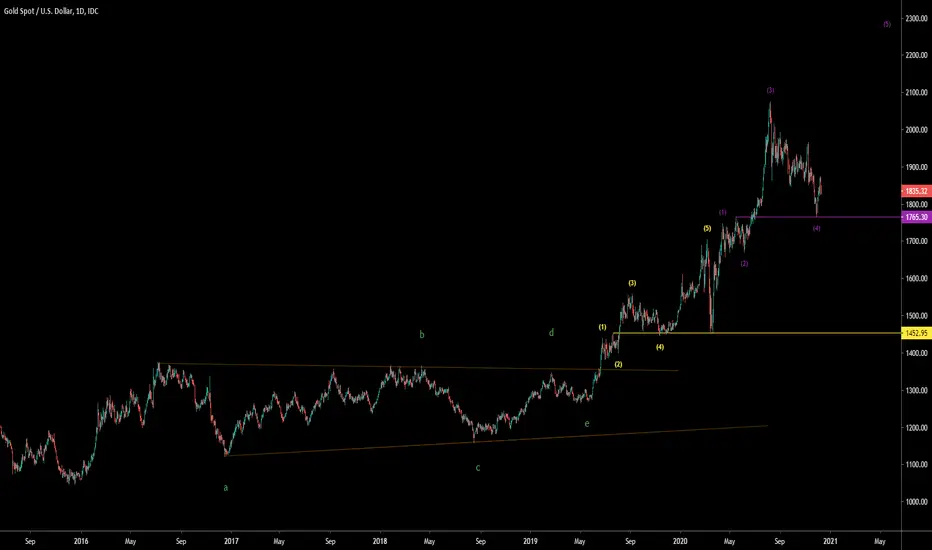Viewport: 932px width, 550px height.
Task: Select the yellow wave label (4)
Action: pos(660,347)
